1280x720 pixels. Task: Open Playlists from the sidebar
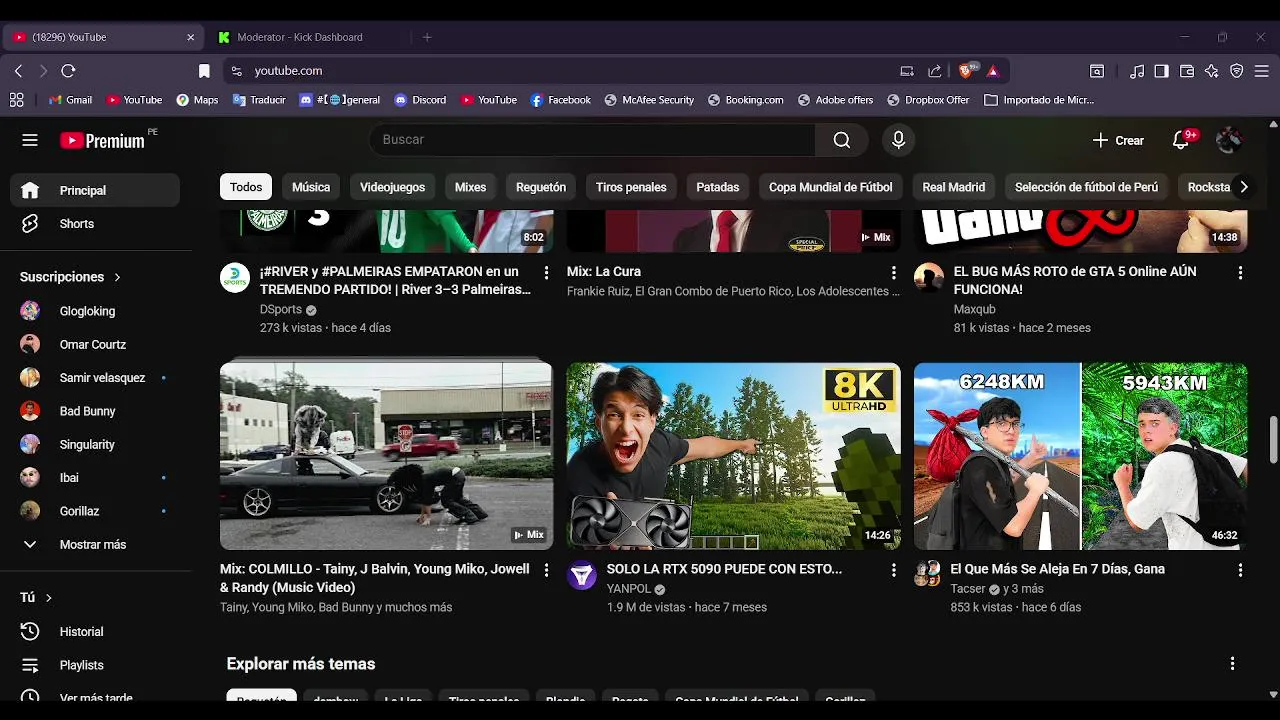click(x=95, y=664)
